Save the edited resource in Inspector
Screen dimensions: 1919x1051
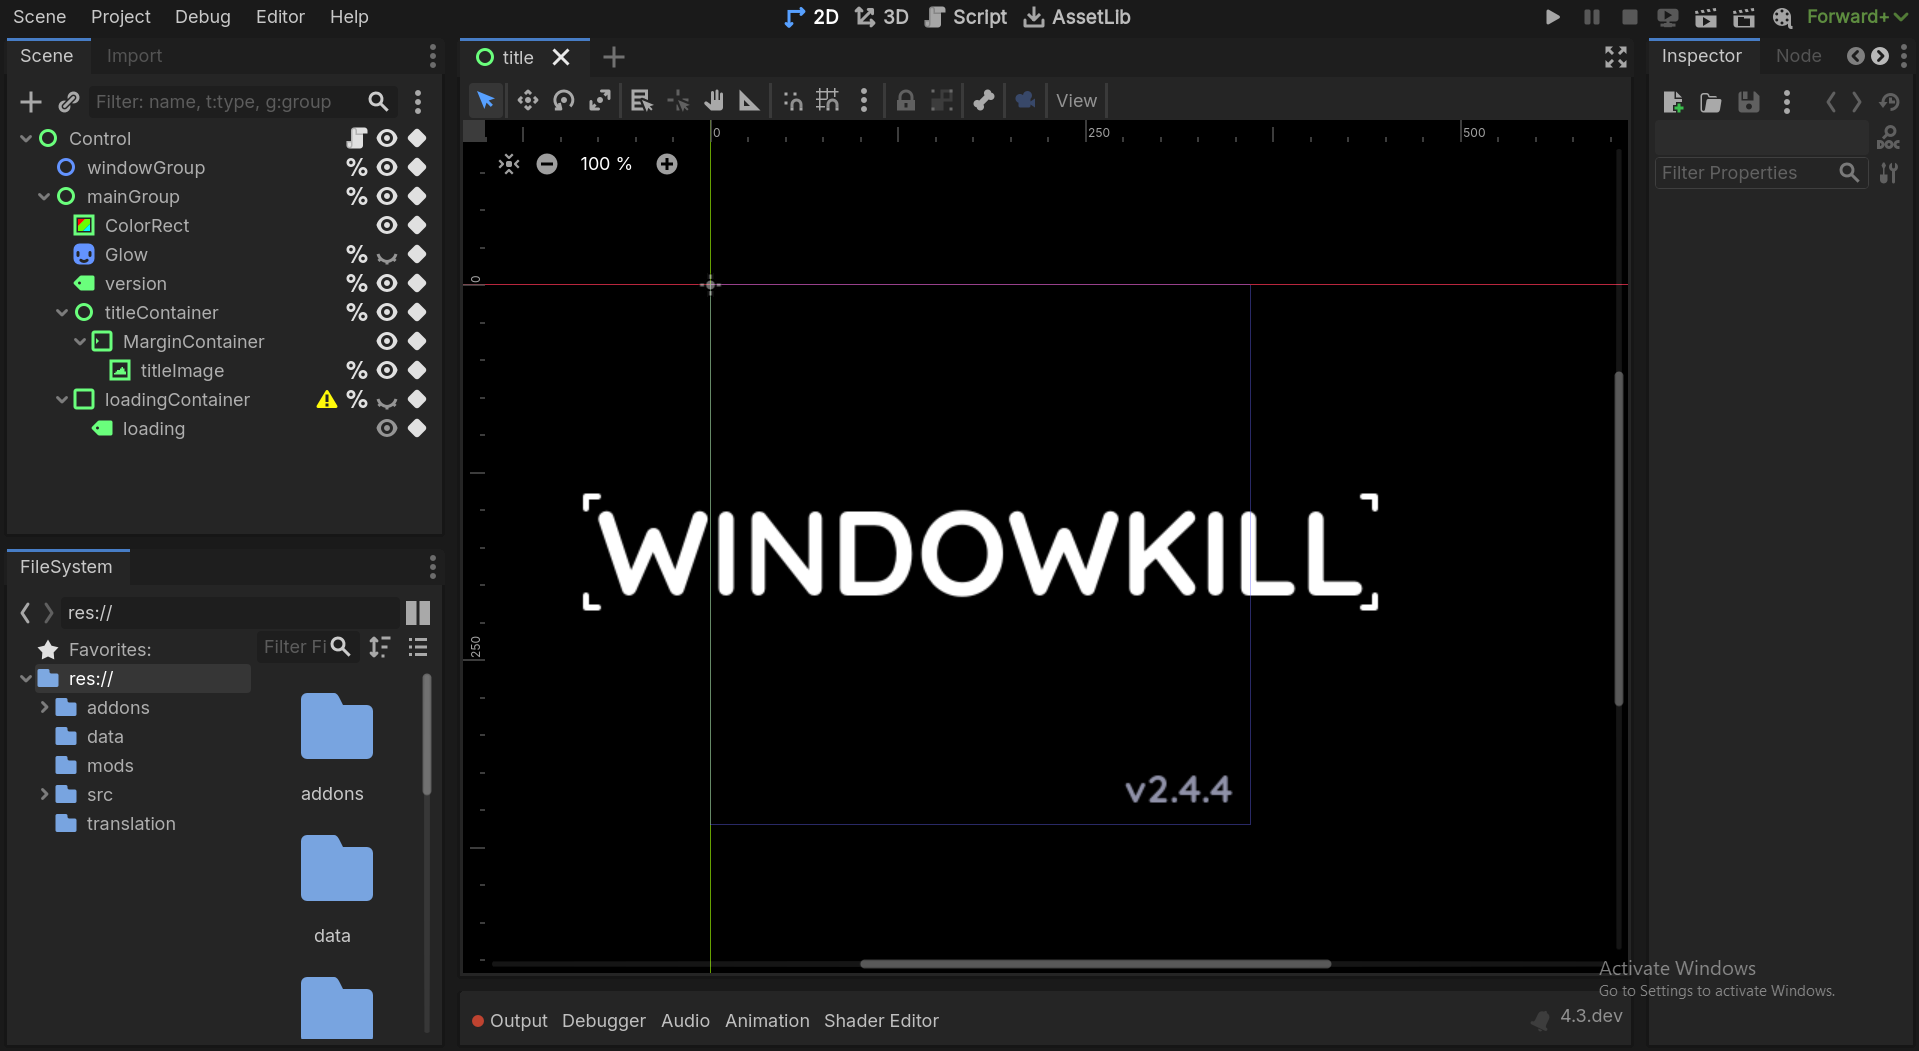(x=1749, y=102)
